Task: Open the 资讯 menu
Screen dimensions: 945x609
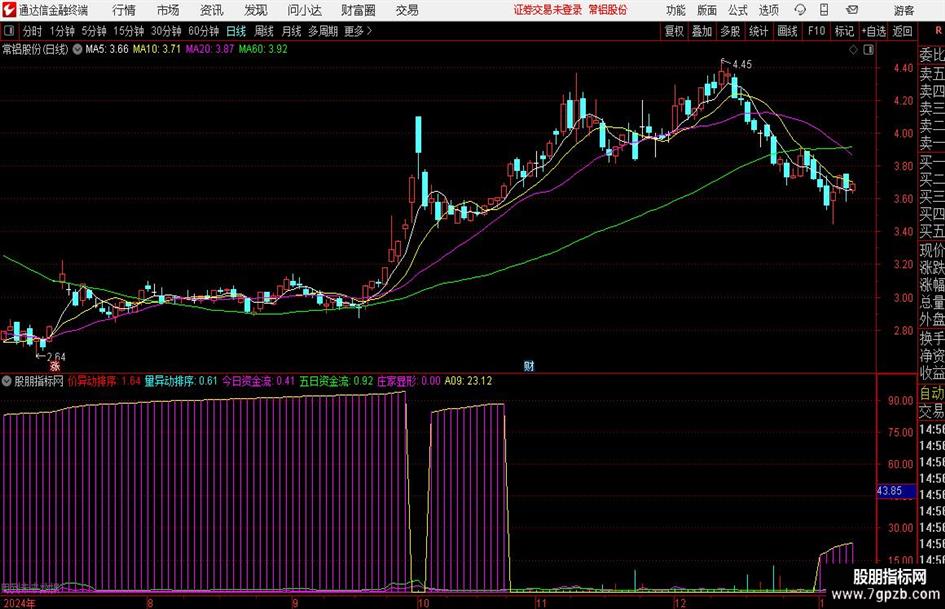Action: point(212,10)
